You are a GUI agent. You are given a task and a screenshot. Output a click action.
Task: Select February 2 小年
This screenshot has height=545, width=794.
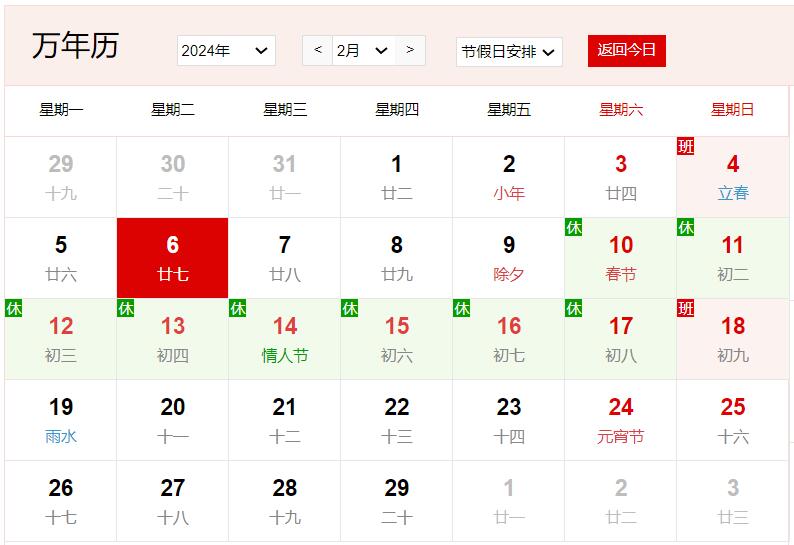(508, 177)
